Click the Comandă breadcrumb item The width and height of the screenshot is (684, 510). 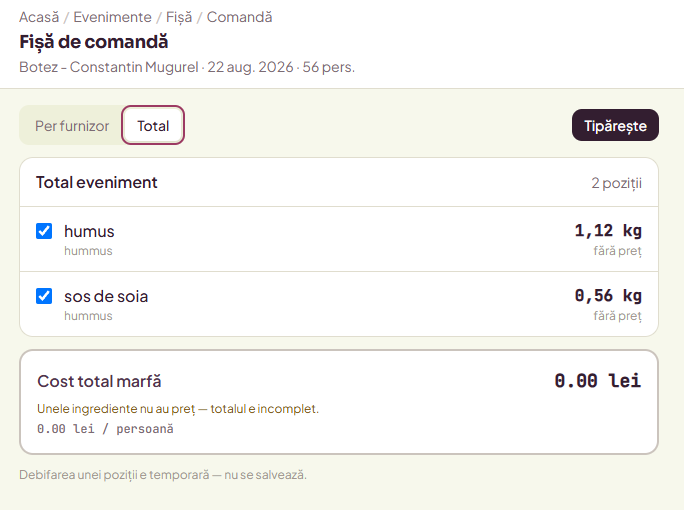tap(239, 17)
